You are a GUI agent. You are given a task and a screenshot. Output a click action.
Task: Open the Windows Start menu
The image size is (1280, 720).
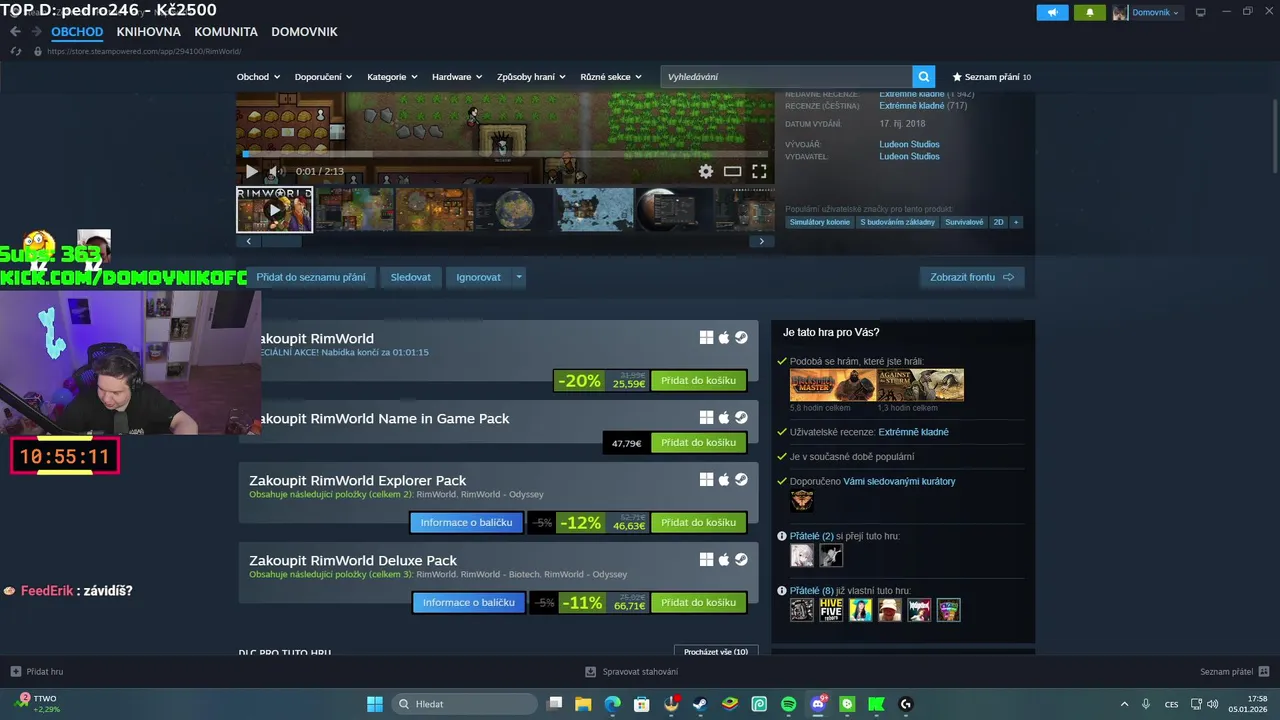pyautogui.click(x=375, y=704)
